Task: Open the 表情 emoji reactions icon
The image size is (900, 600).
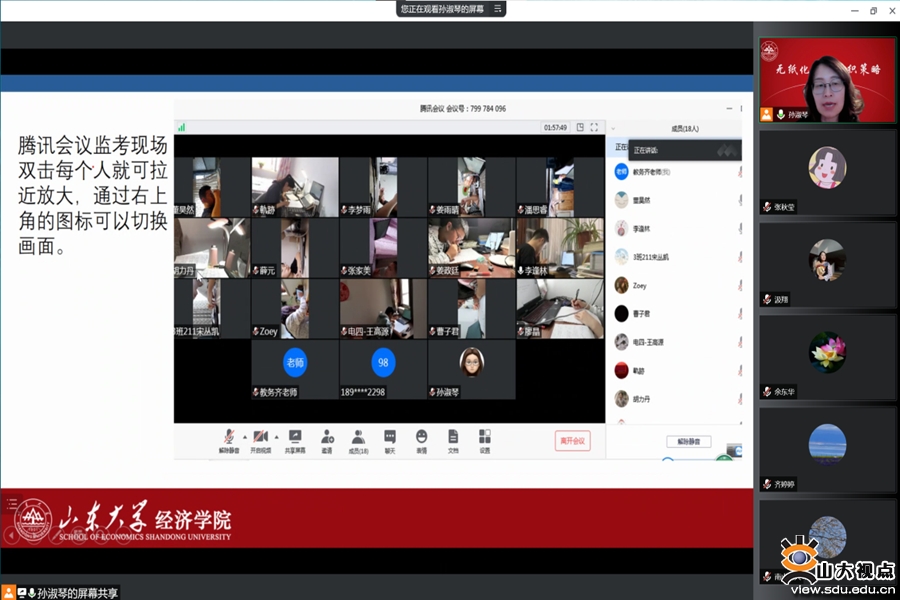Action: [x=422, y=437]
